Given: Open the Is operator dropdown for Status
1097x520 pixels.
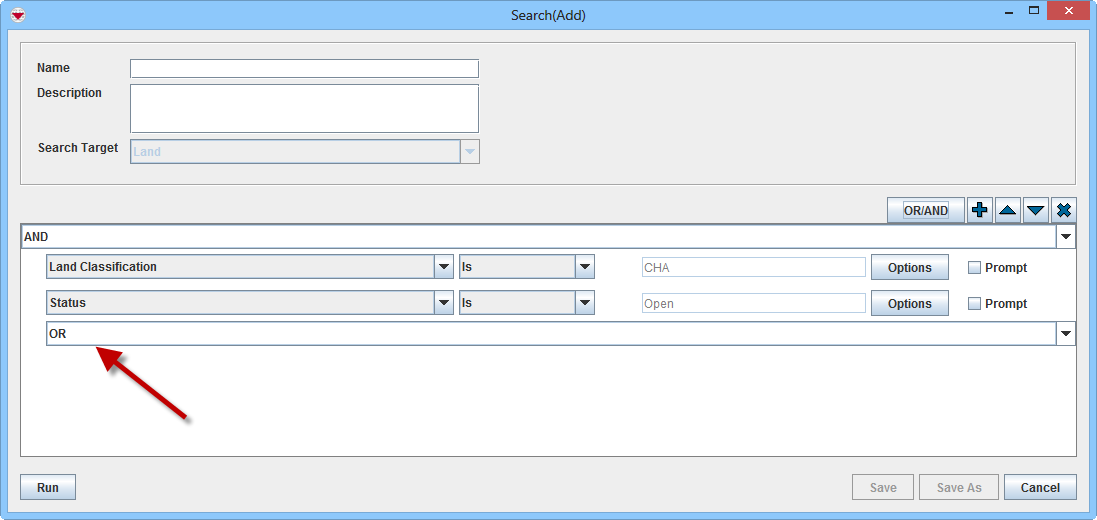Looking at the screenshot, I should tap(584, 303).
